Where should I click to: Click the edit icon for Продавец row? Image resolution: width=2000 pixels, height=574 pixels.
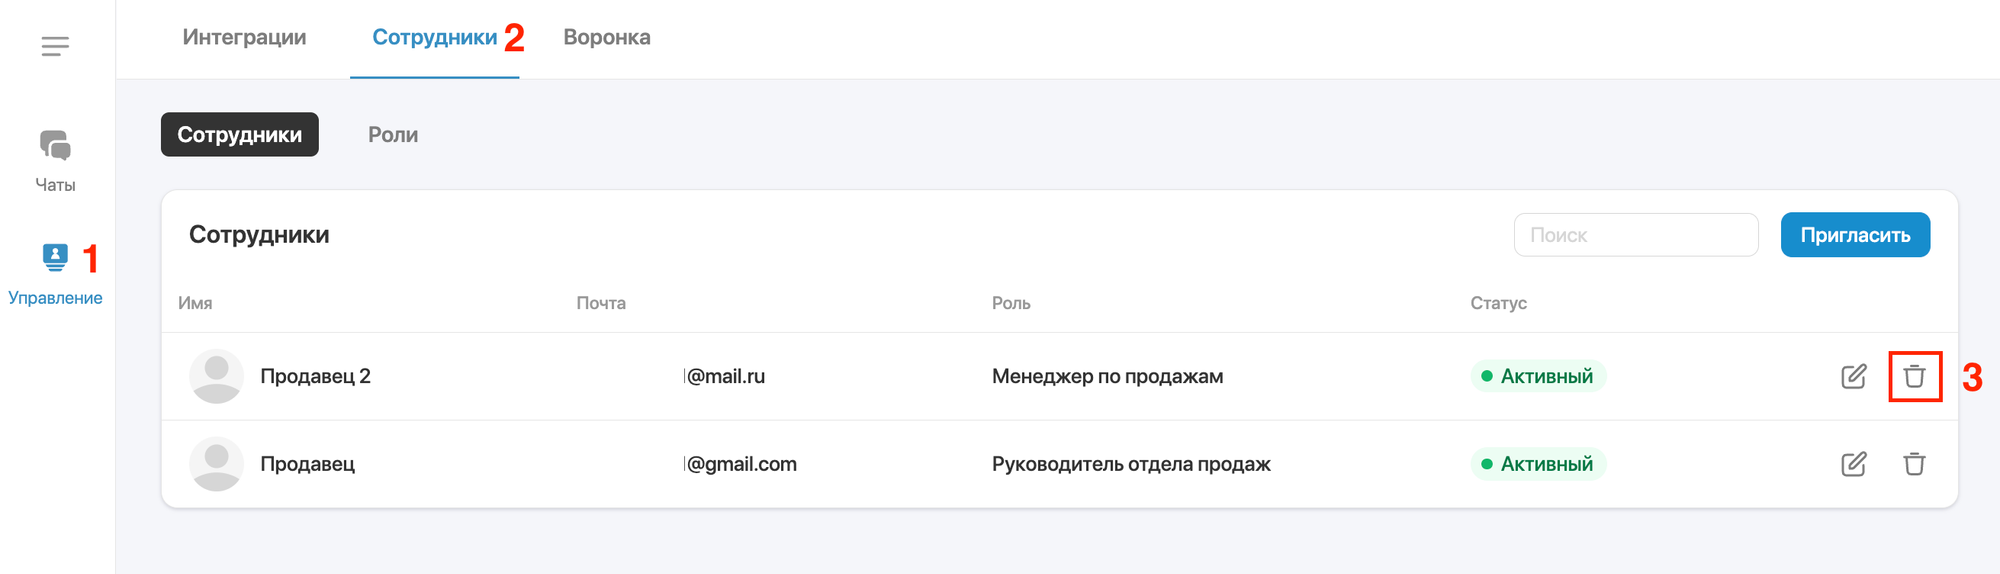coord(1854,464)
